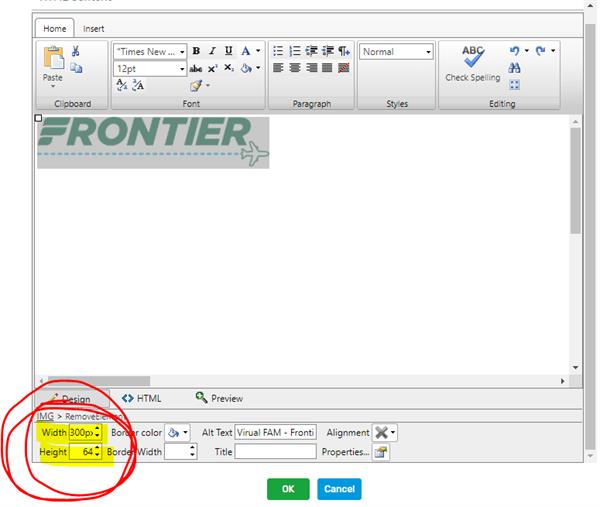Click the fullscreen toggle icon
This screenshot has height=507, width=600.
point(515,85)
